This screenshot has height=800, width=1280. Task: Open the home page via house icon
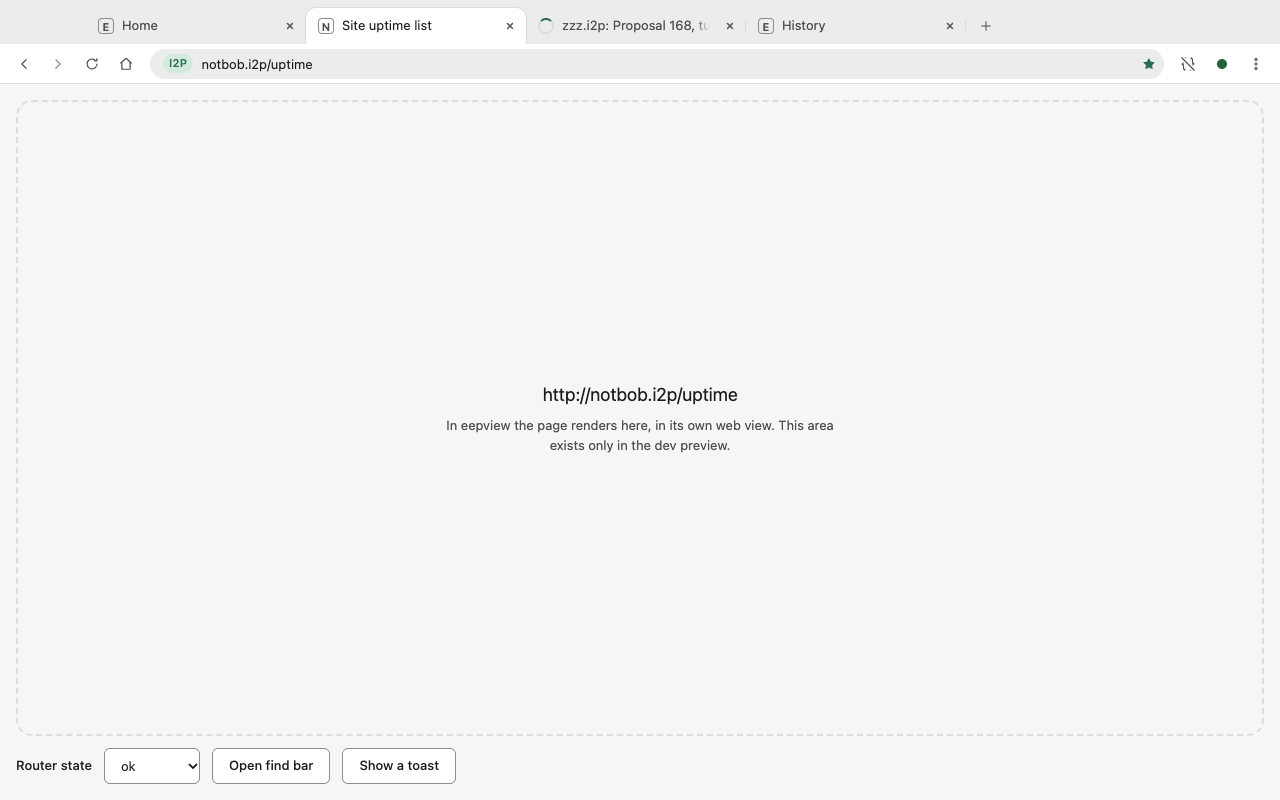tap(126, 64)
